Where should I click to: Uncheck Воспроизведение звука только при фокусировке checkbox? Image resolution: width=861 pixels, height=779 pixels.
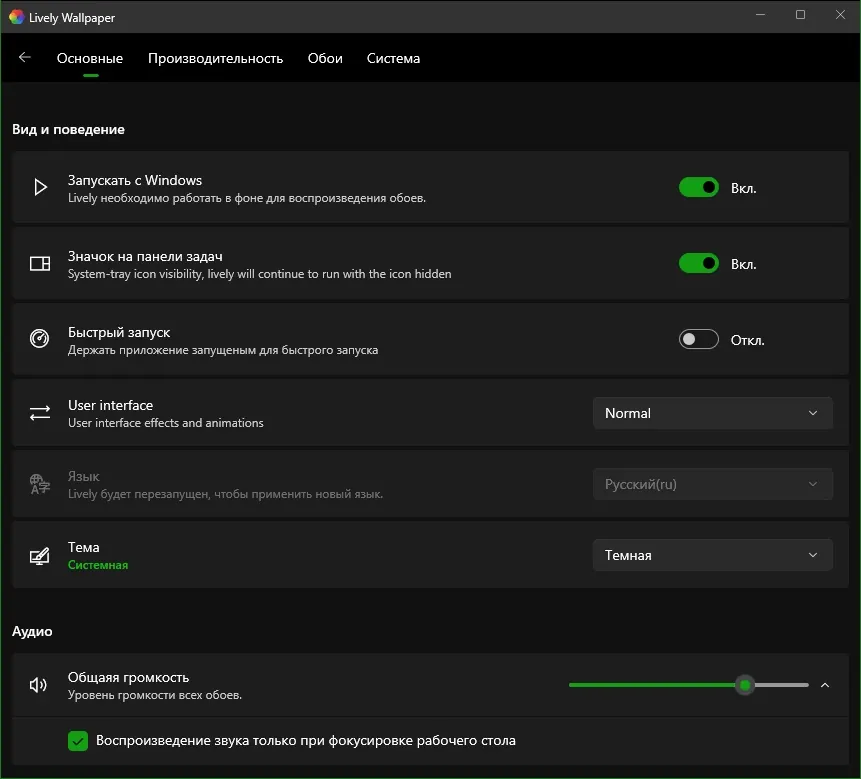click(78, 741)
